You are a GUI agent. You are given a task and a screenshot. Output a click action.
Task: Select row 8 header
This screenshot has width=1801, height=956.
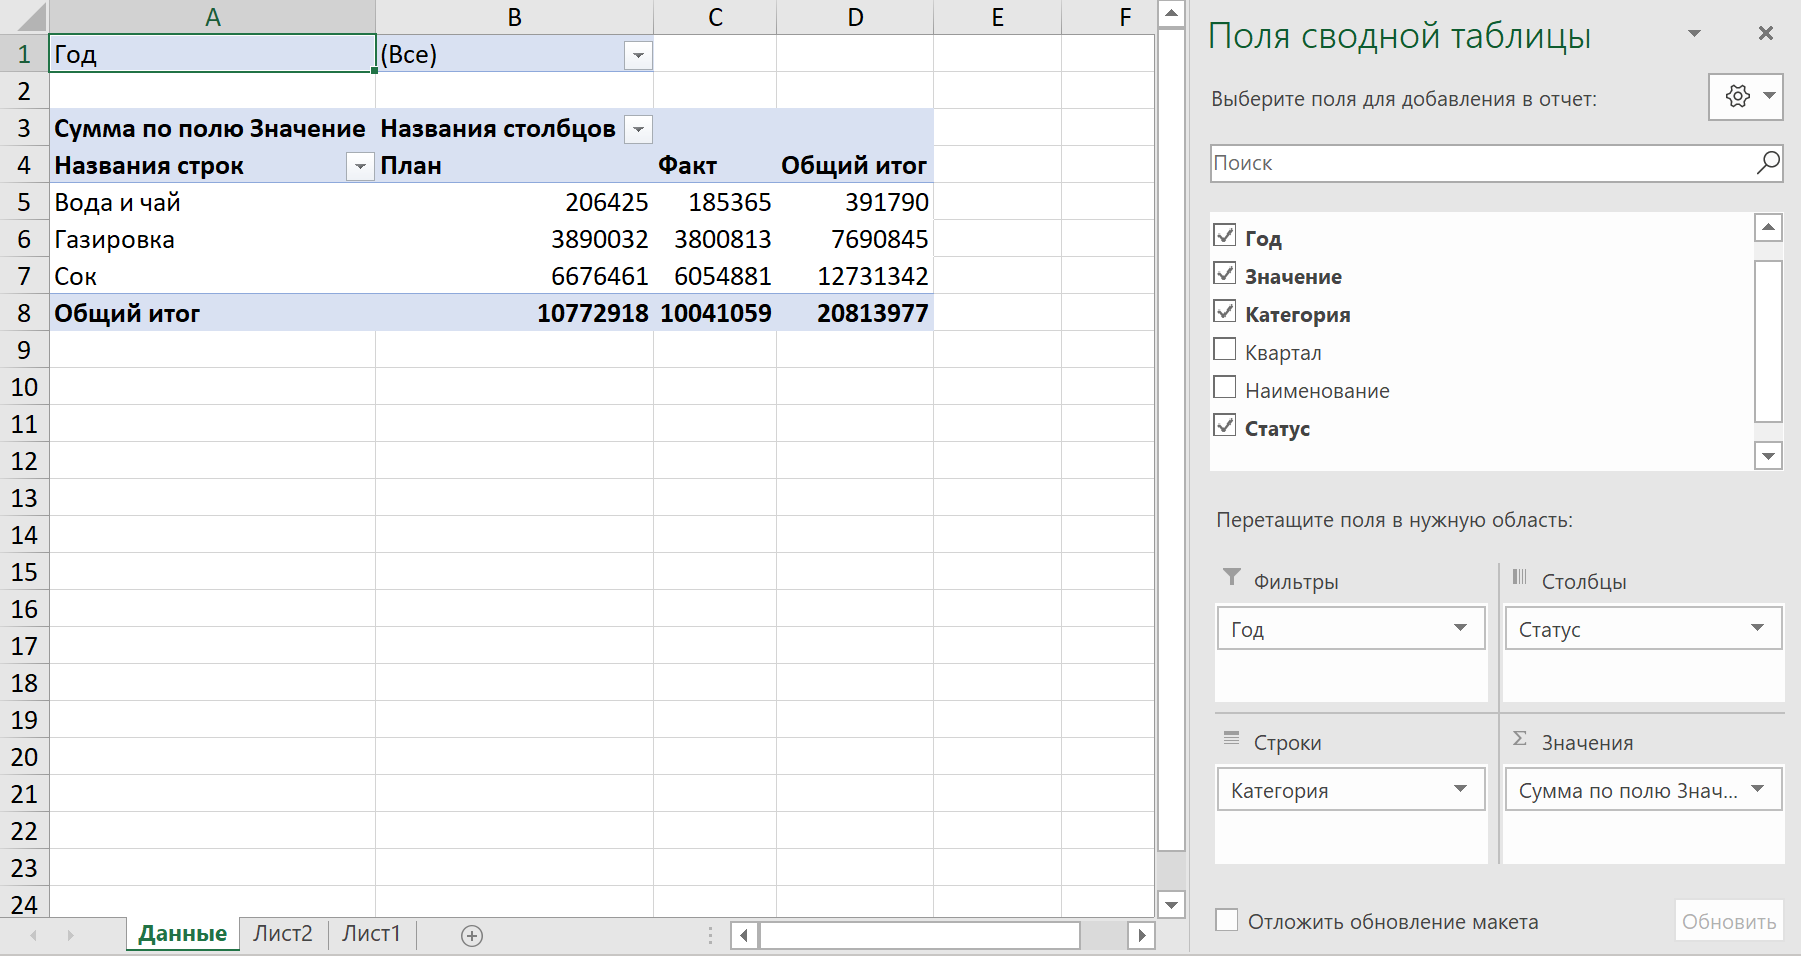coord(24,313)
